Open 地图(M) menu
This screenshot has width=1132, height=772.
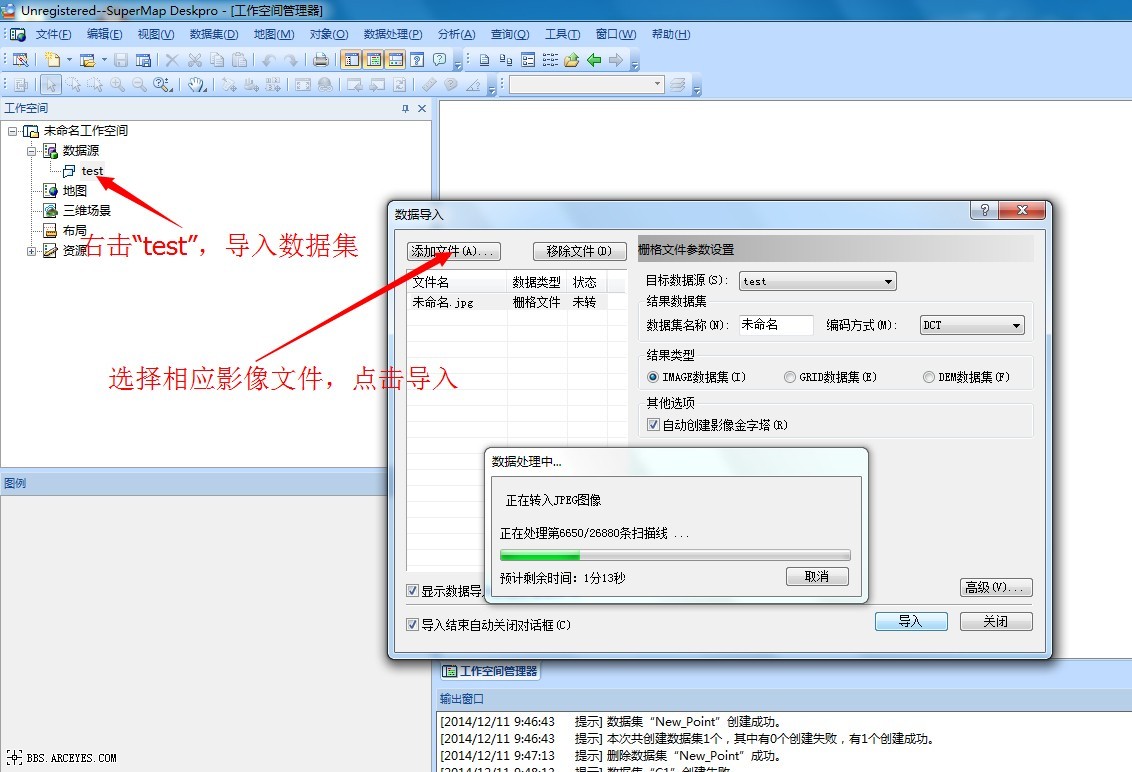(274, 34)
